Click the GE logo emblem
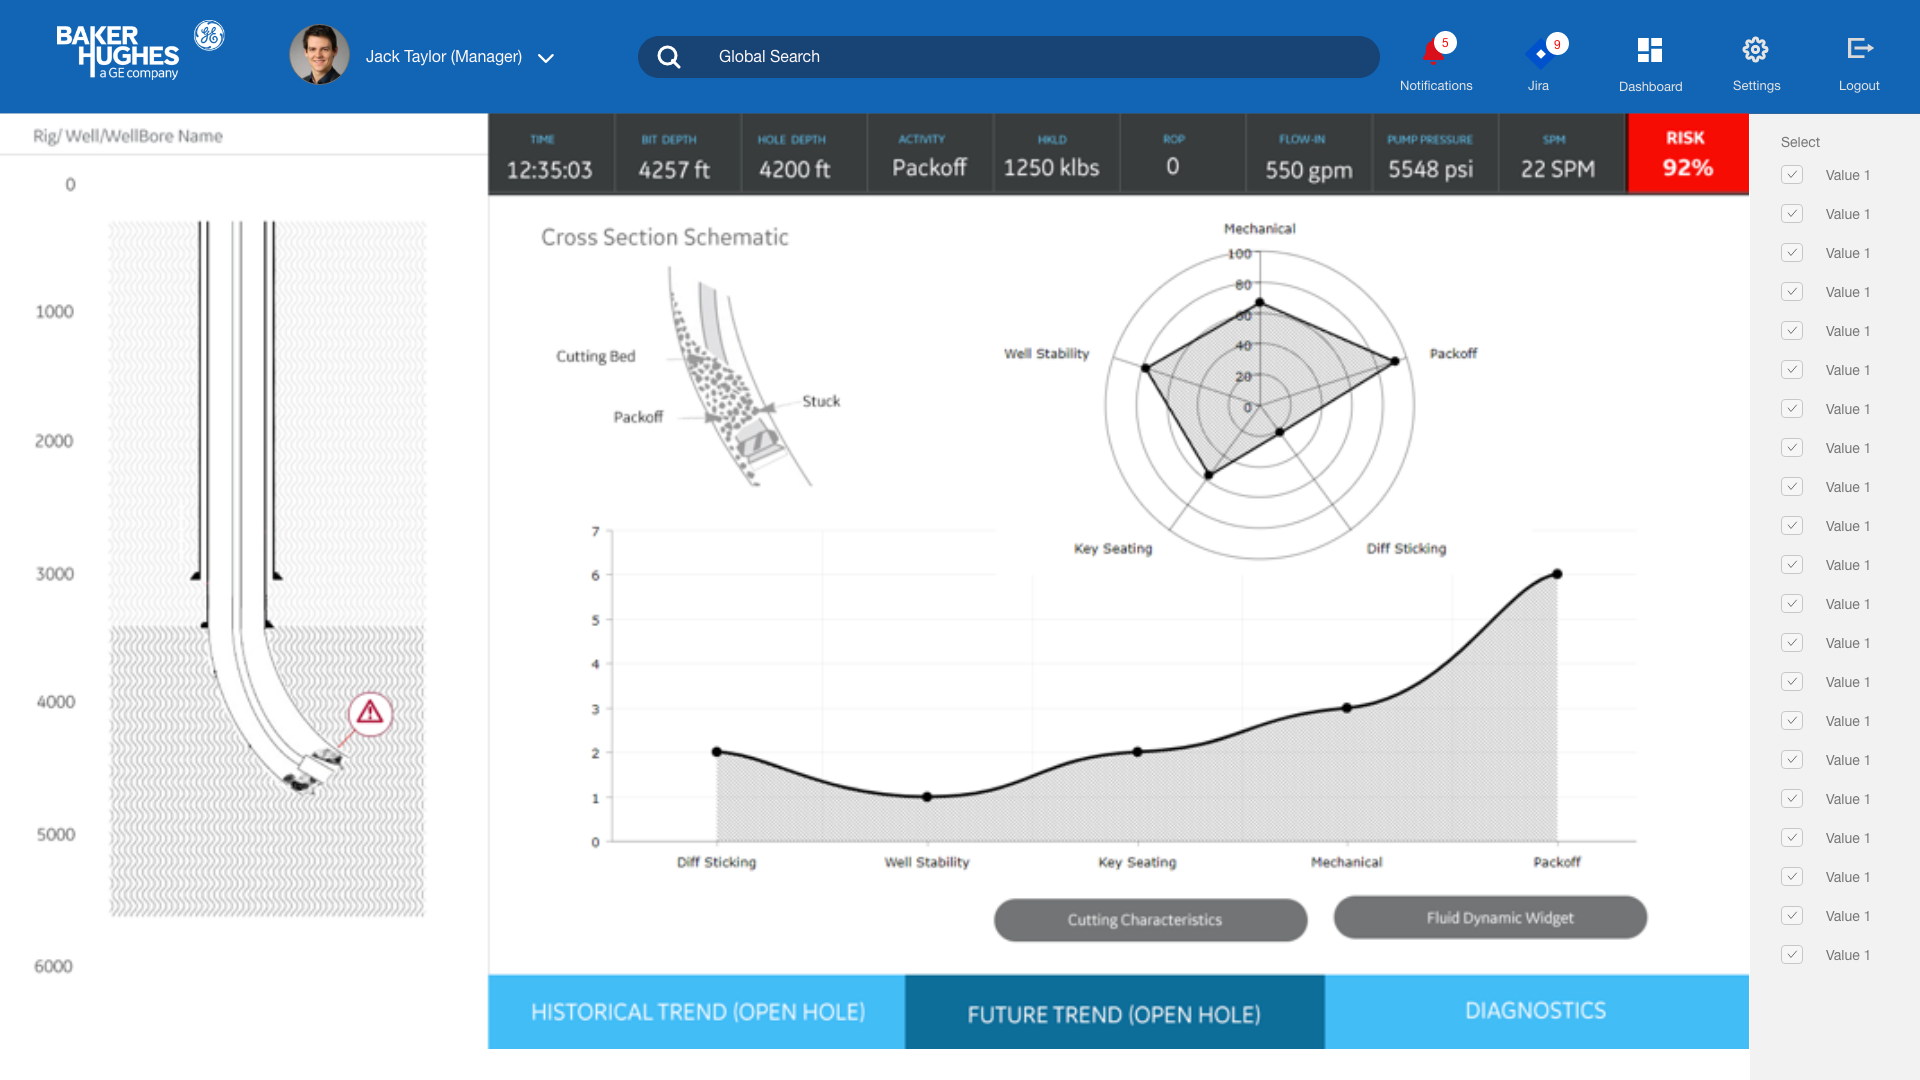This screenshot has width=1920, height=1080. coord(209,36)
